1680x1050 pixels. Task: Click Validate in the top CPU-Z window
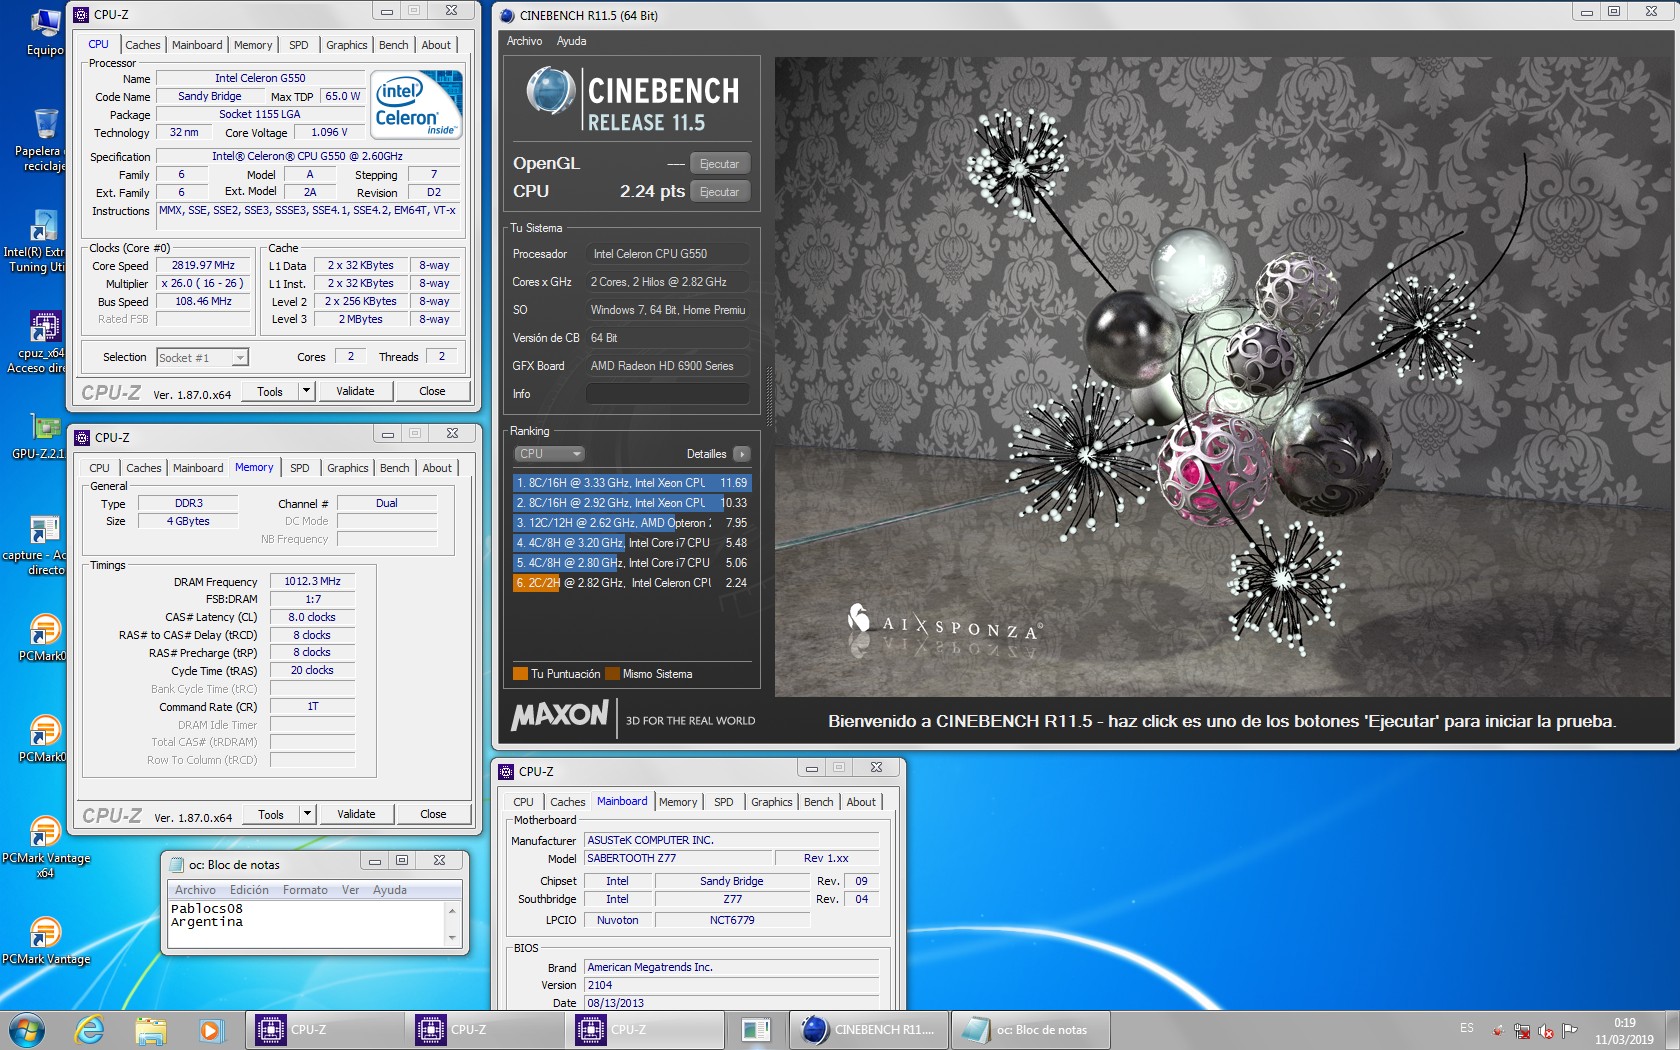point(355,391)
